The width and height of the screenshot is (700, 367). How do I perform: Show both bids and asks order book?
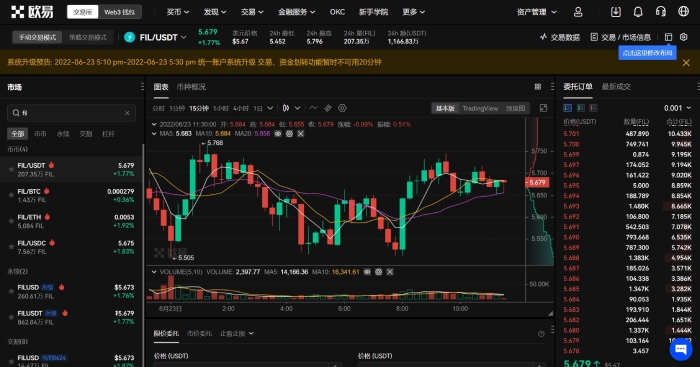pos(567,108)
